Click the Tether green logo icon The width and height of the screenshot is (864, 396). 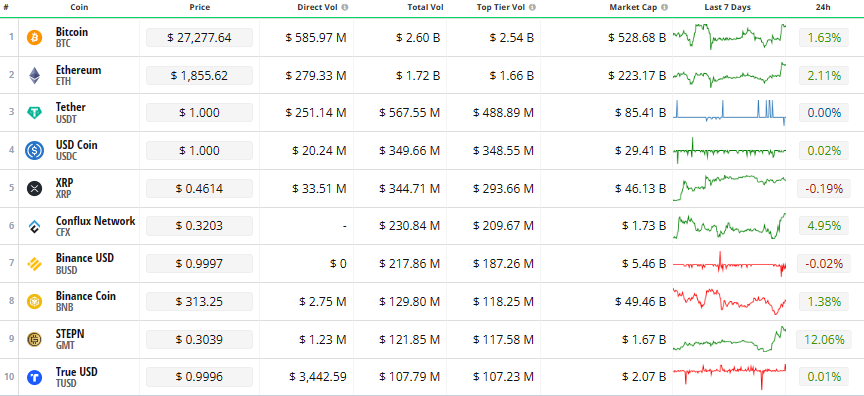35,113
